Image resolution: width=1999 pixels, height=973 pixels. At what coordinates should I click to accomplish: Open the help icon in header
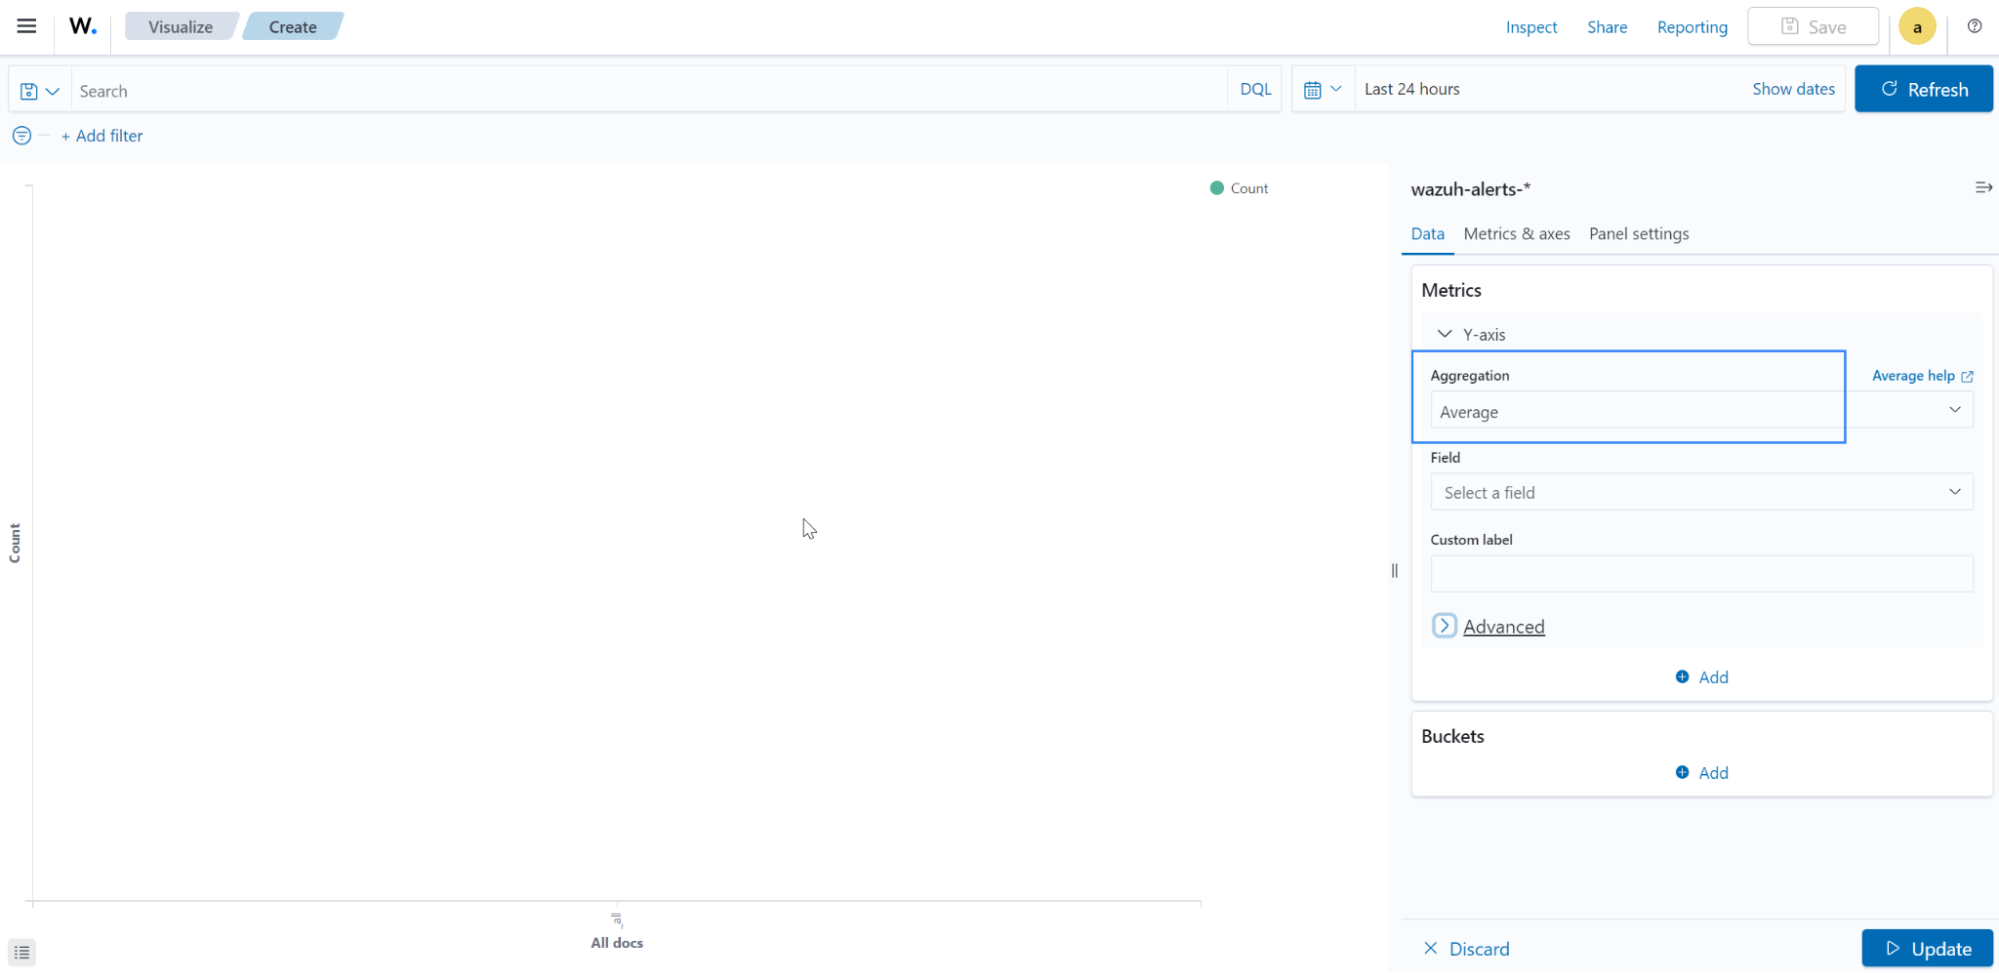[1974, 27]
